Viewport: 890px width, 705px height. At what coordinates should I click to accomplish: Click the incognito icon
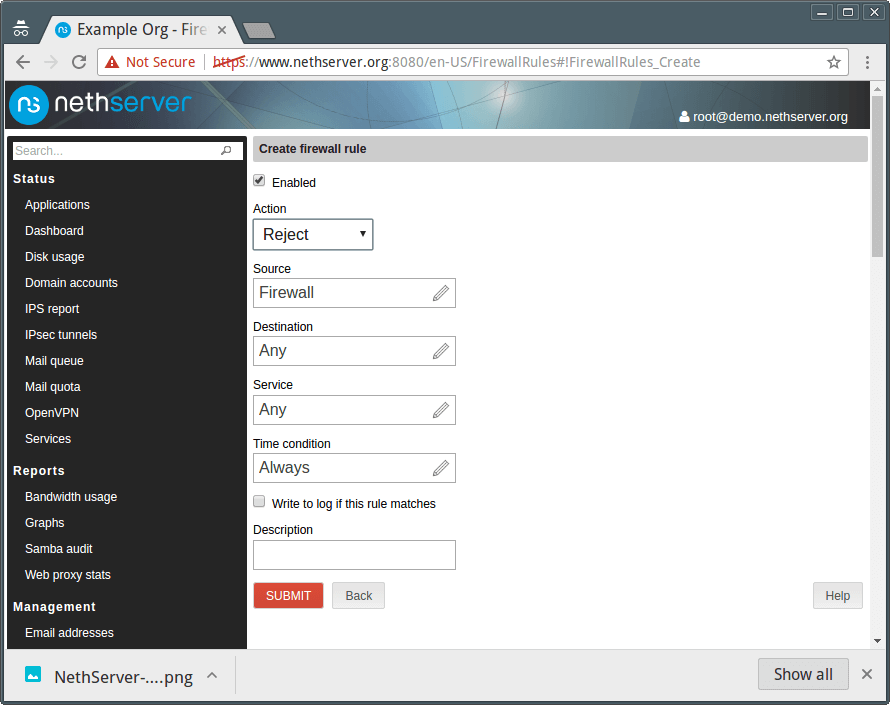pos(21,28)
